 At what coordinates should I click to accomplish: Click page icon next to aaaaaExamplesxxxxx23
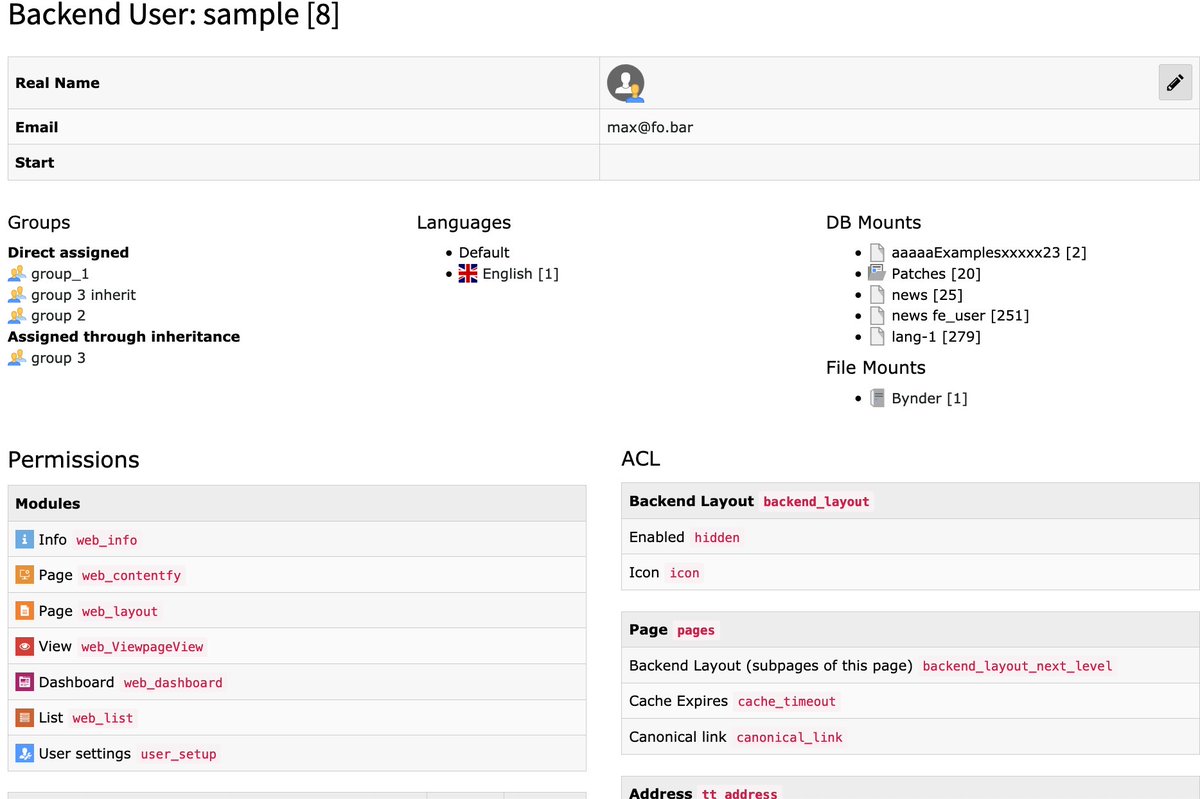877,253
